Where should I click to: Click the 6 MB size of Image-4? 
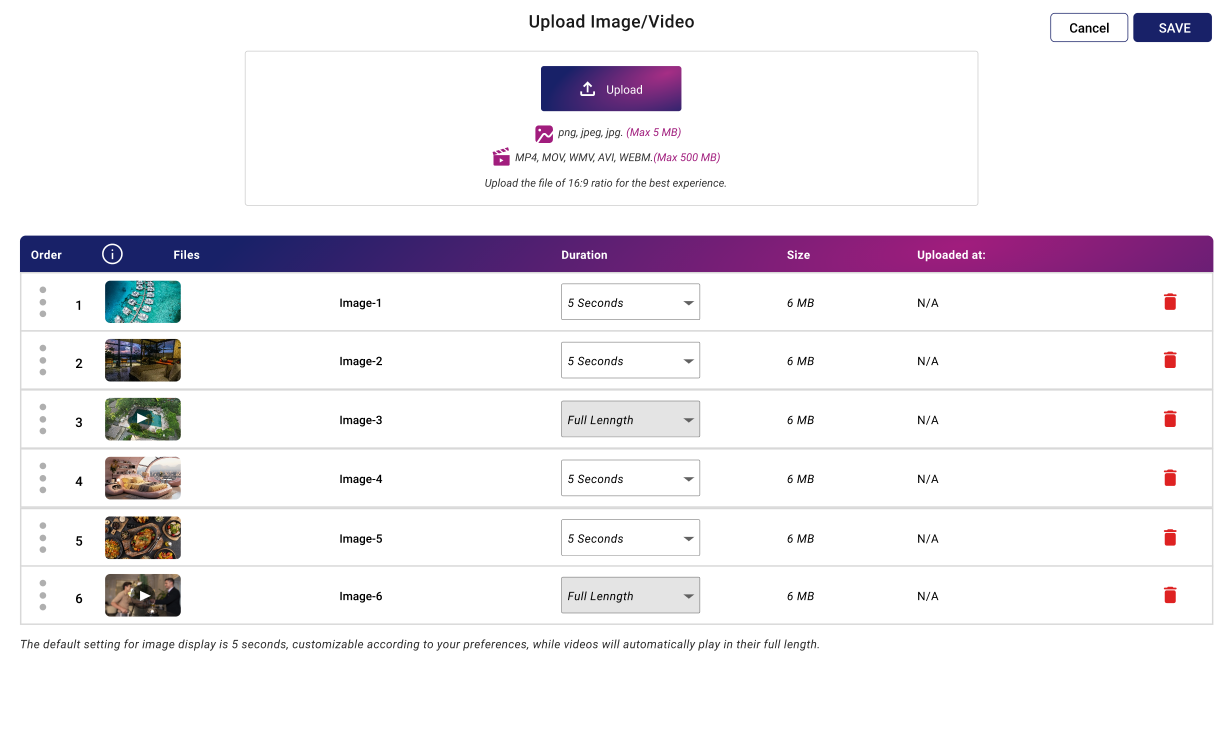800,479
